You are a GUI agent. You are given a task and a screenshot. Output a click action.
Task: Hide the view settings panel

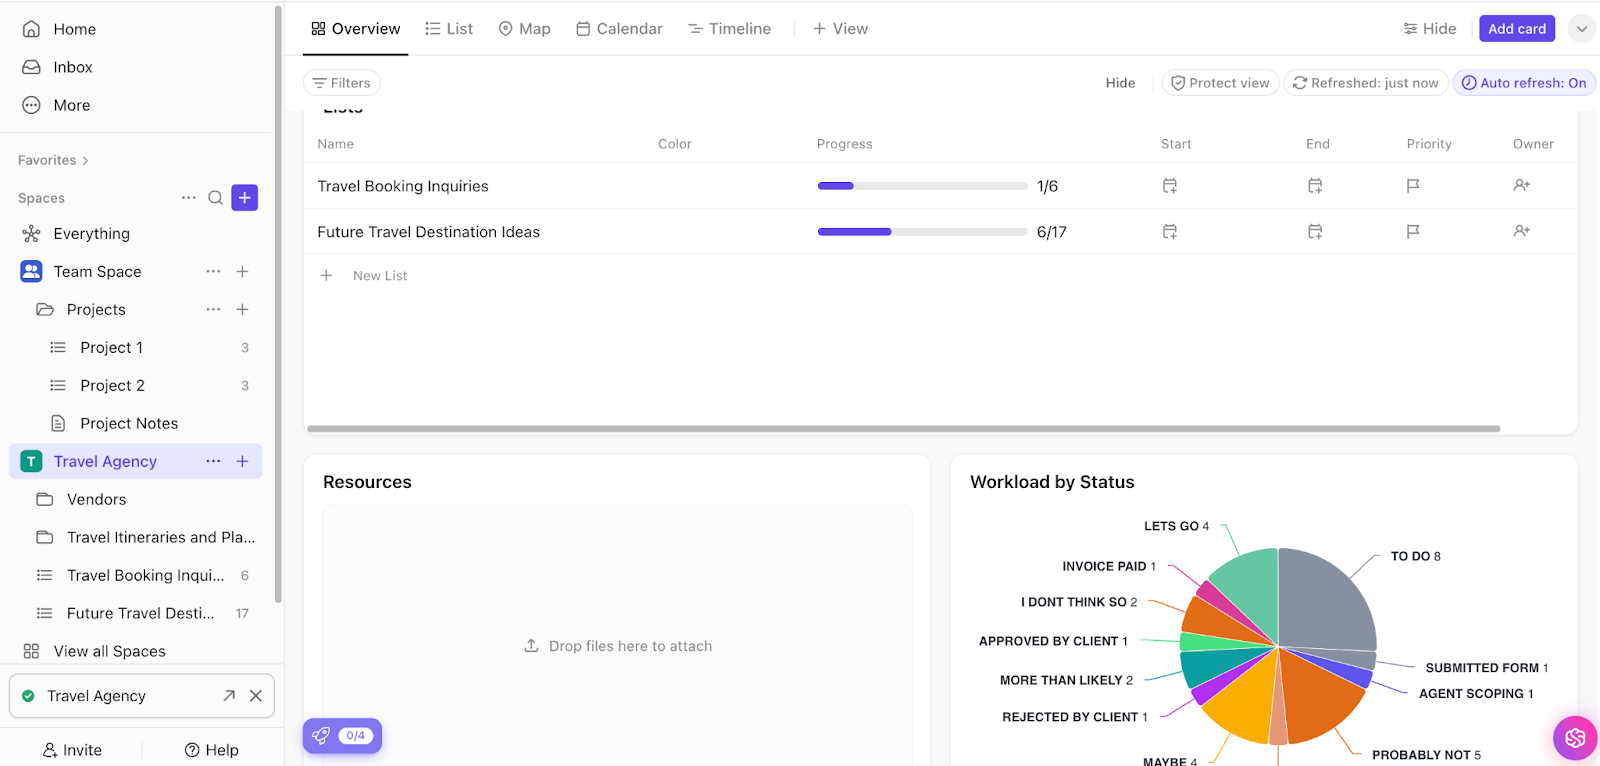coord(1429,29)
